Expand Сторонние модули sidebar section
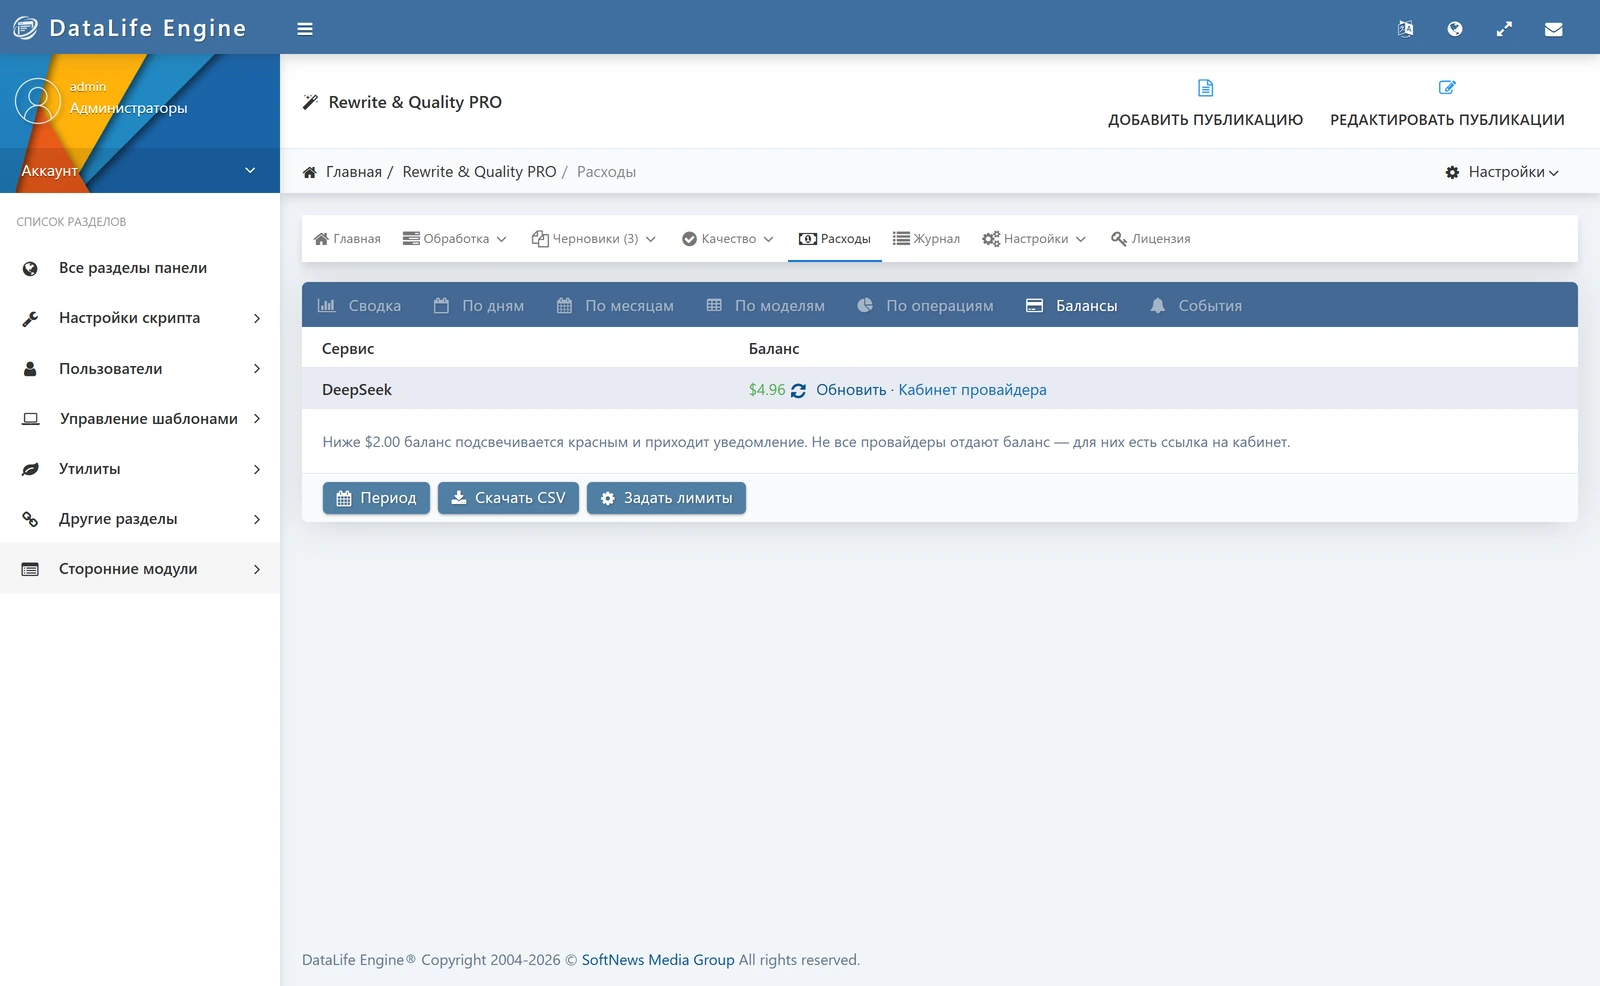Screen dimensions: 1600x986 coord(140,569)
